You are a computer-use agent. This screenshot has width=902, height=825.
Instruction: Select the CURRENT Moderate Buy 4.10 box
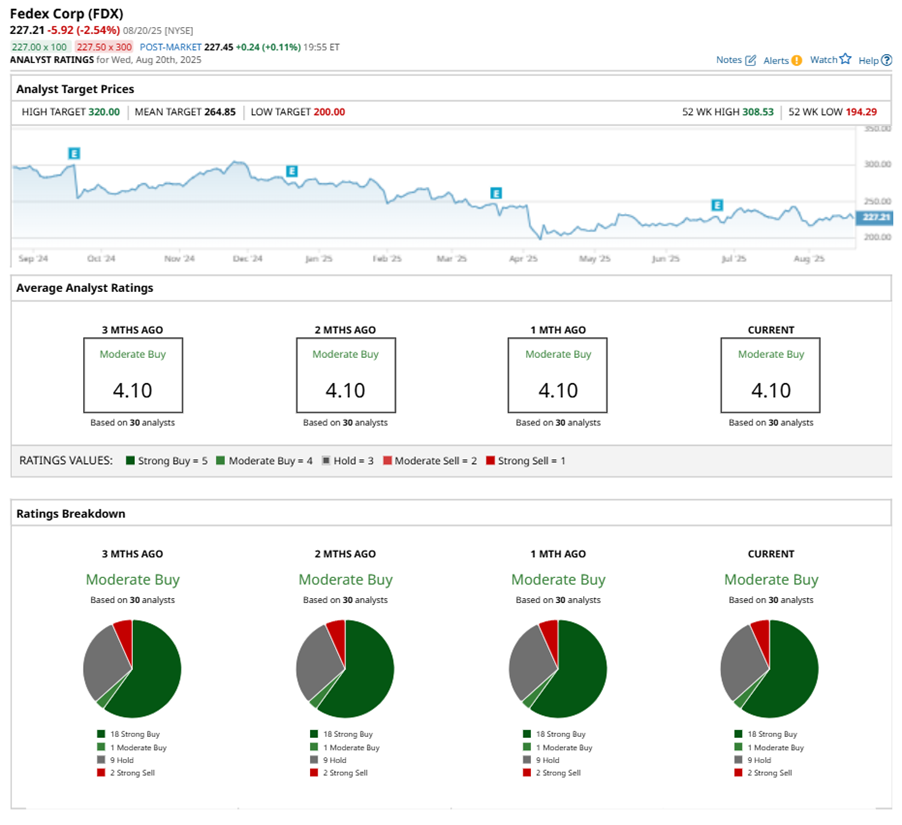coord(770,375)
